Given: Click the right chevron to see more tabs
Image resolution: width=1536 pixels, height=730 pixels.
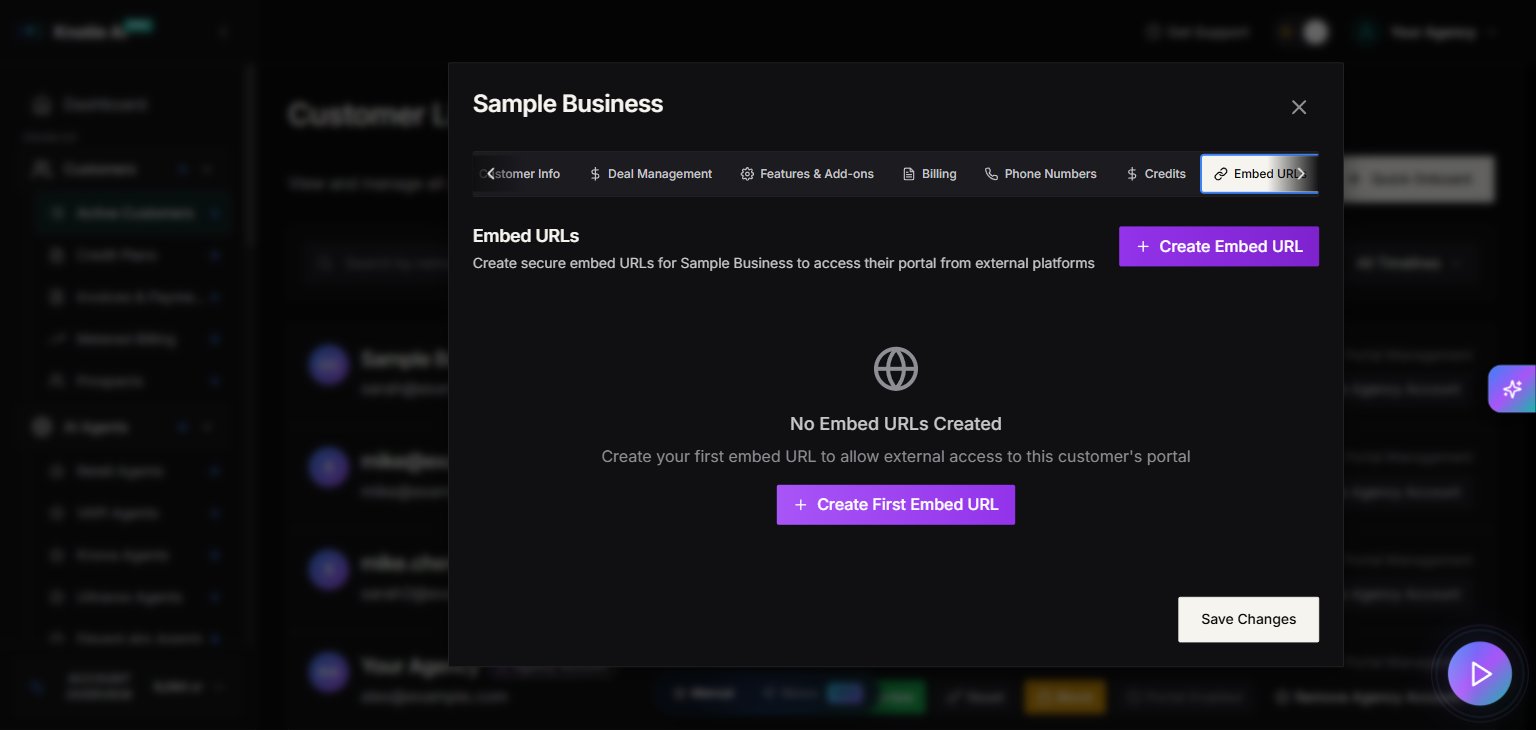Looking at the screenshot, I should [x=1301, y=173].
